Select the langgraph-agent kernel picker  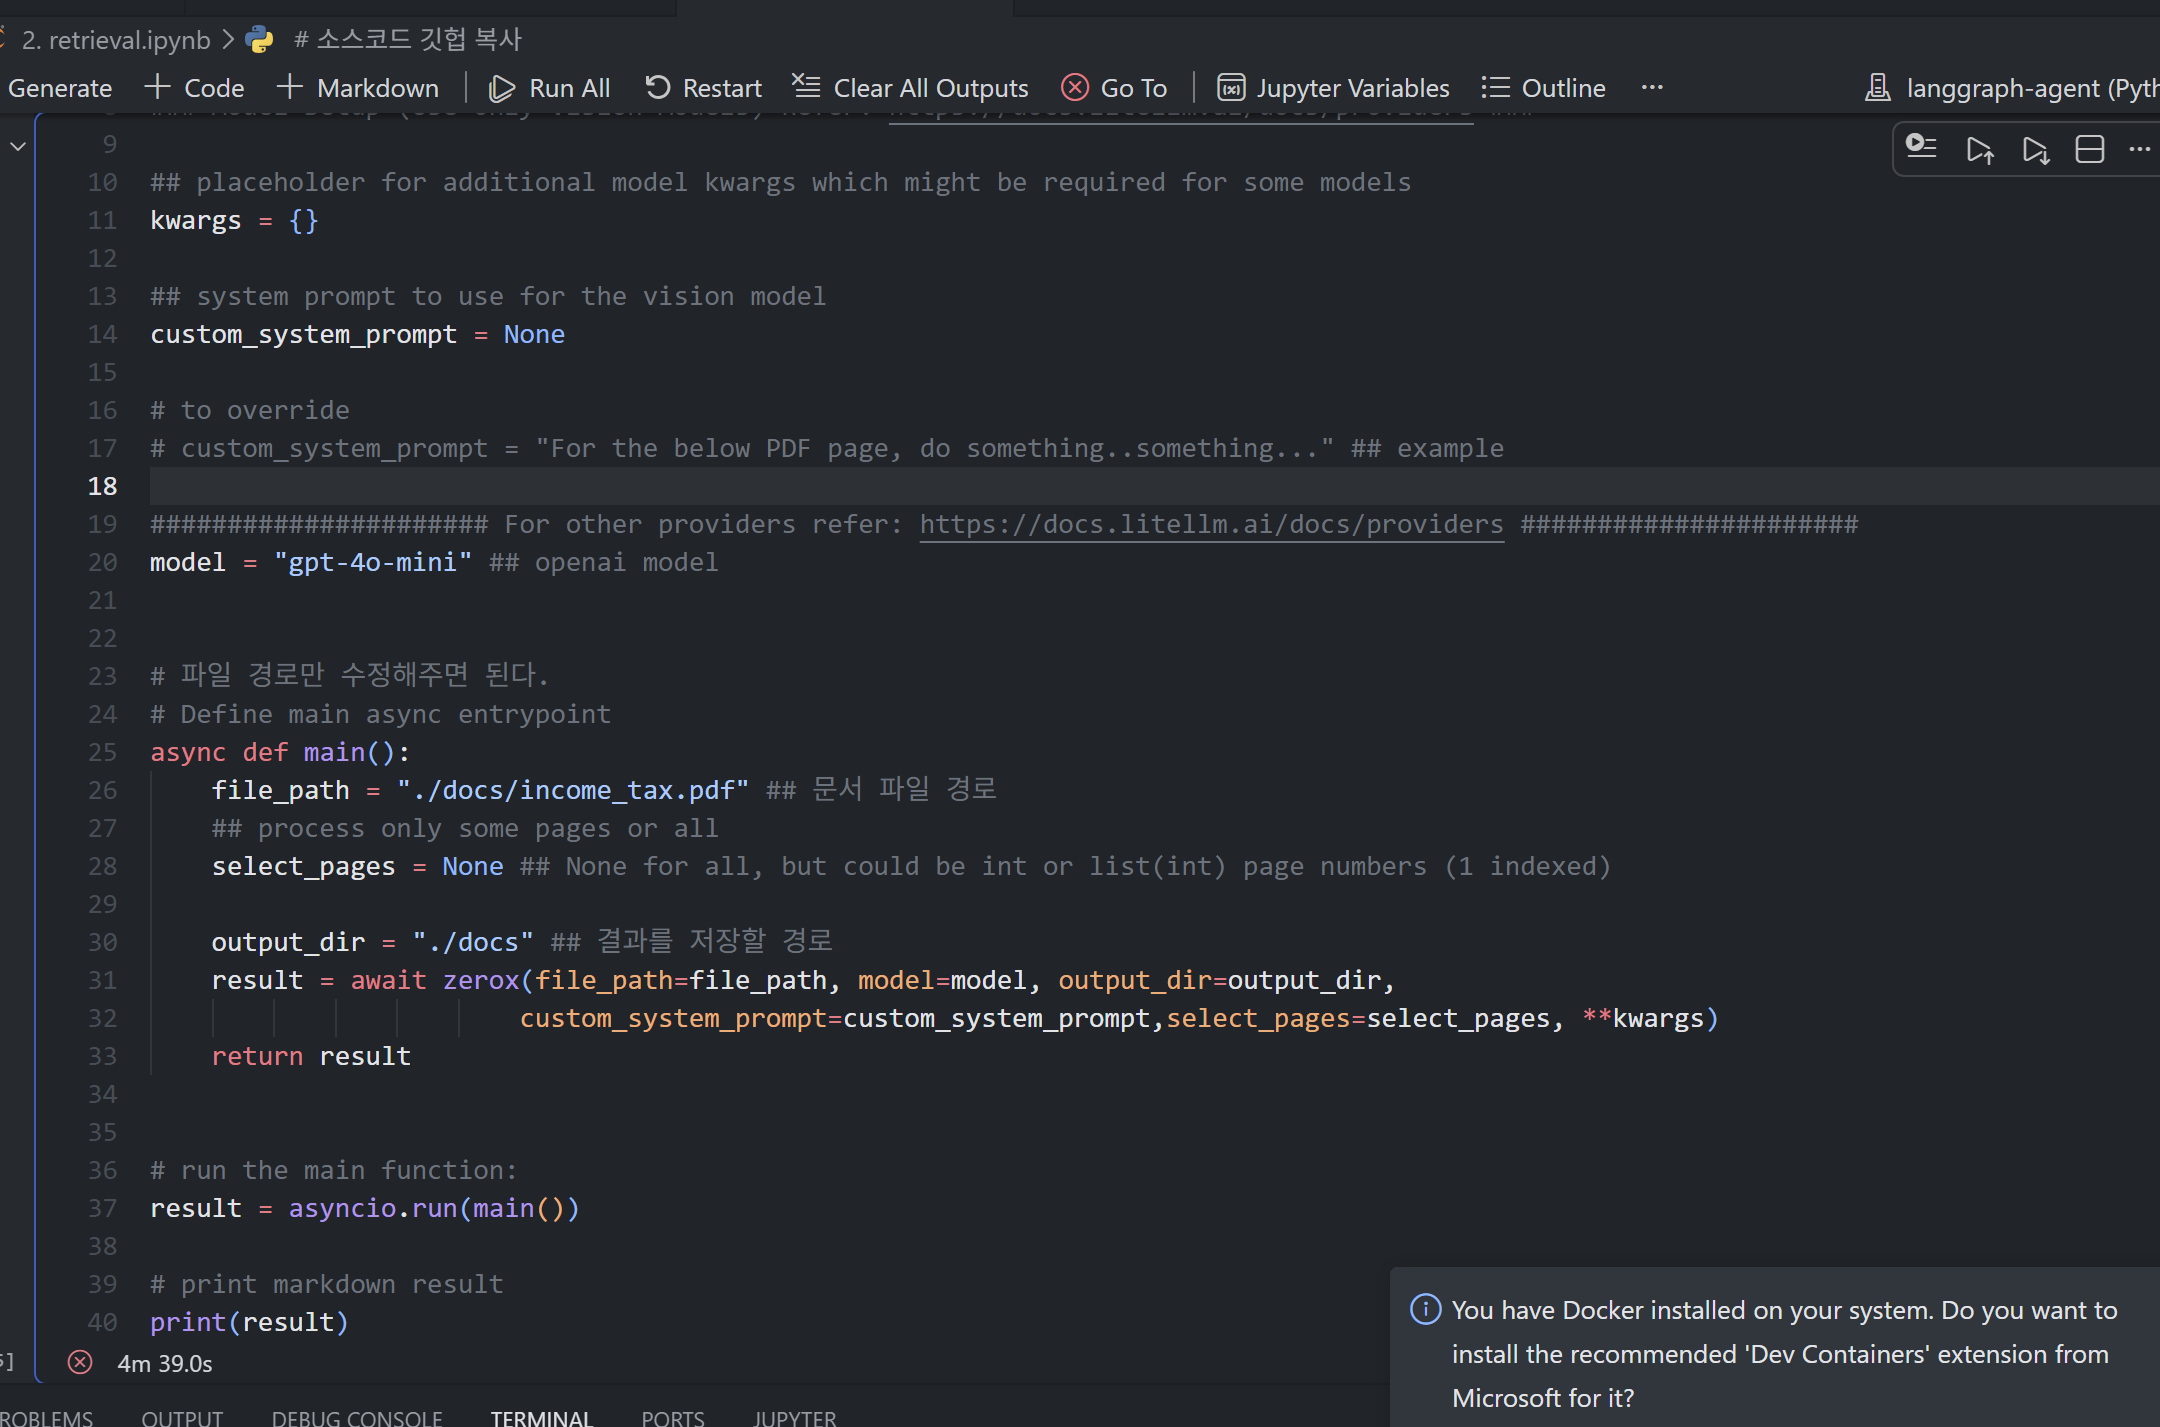point(2010,88)
